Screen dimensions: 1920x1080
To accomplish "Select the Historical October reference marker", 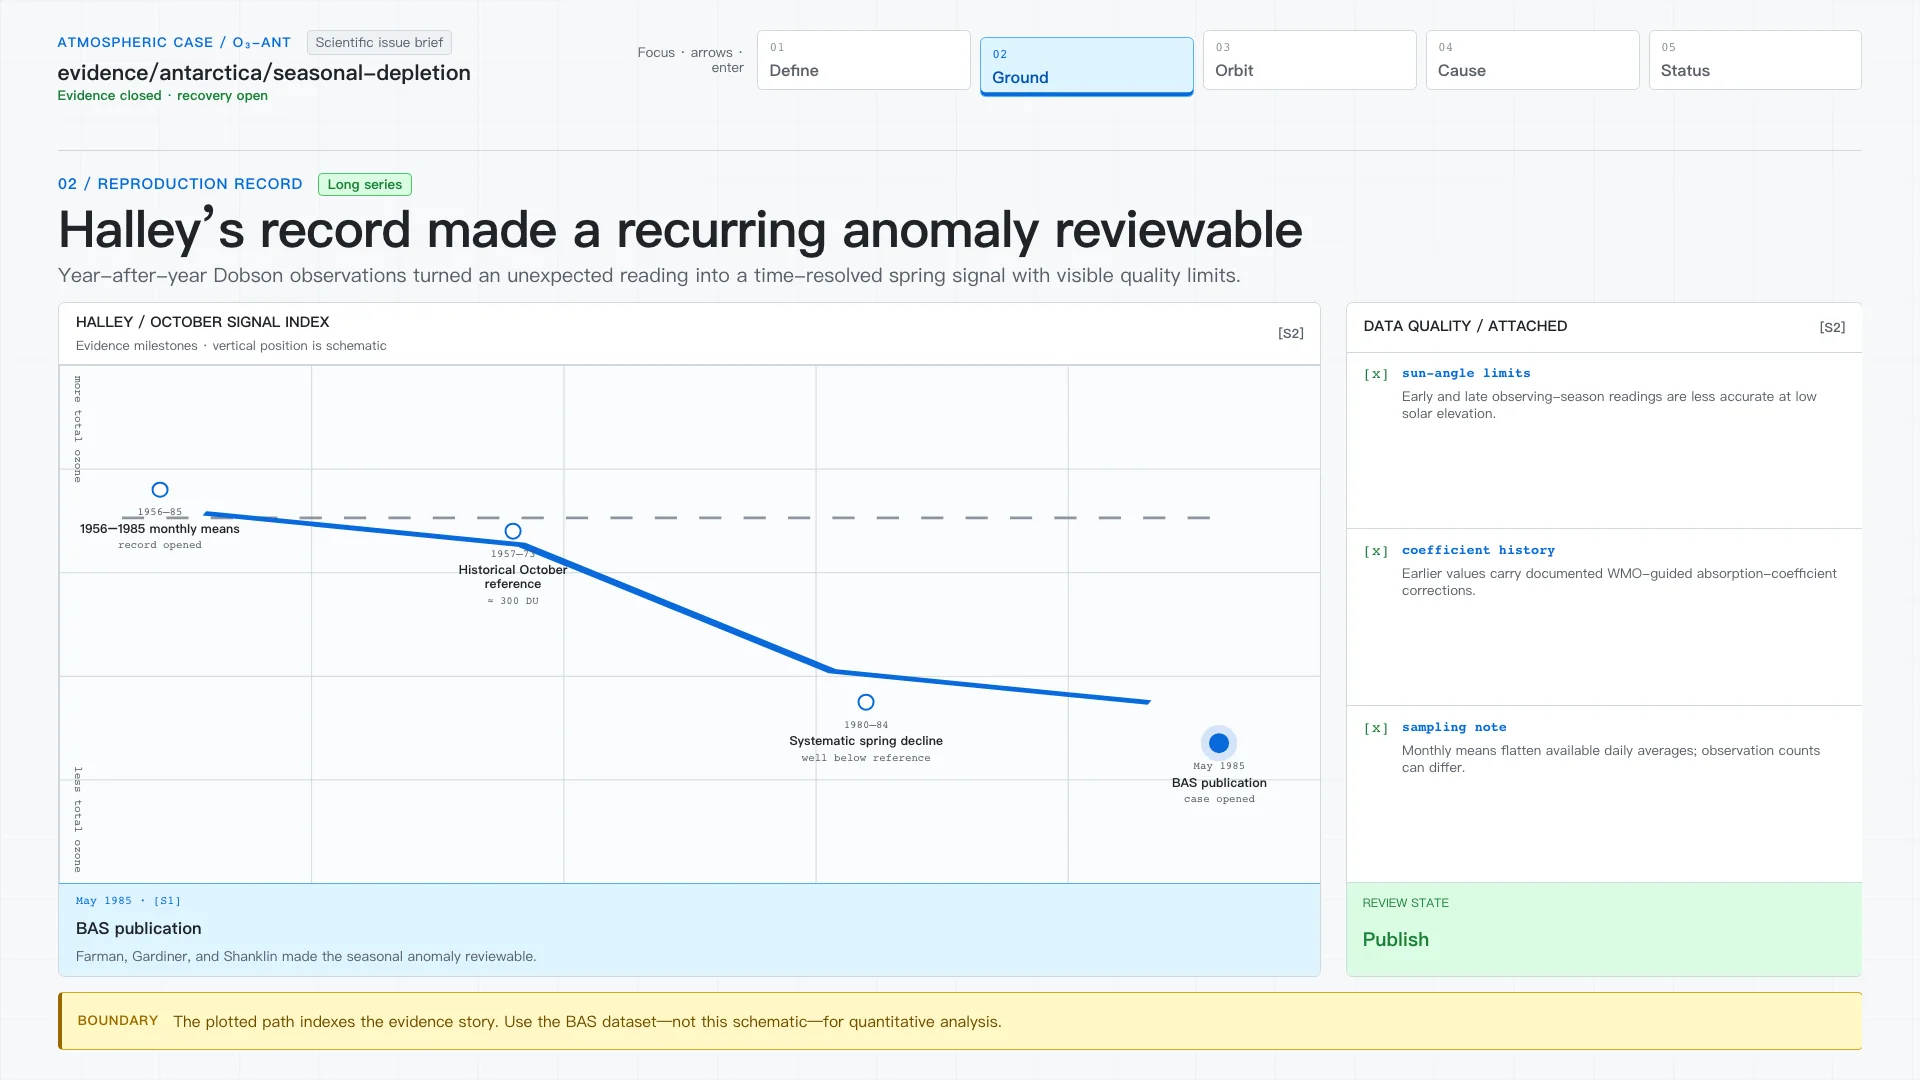I will coord(513,531).
